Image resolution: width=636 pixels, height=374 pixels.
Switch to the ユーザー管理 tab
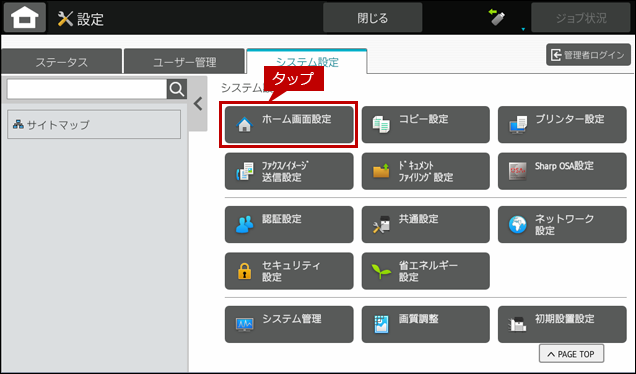point(184,61)
